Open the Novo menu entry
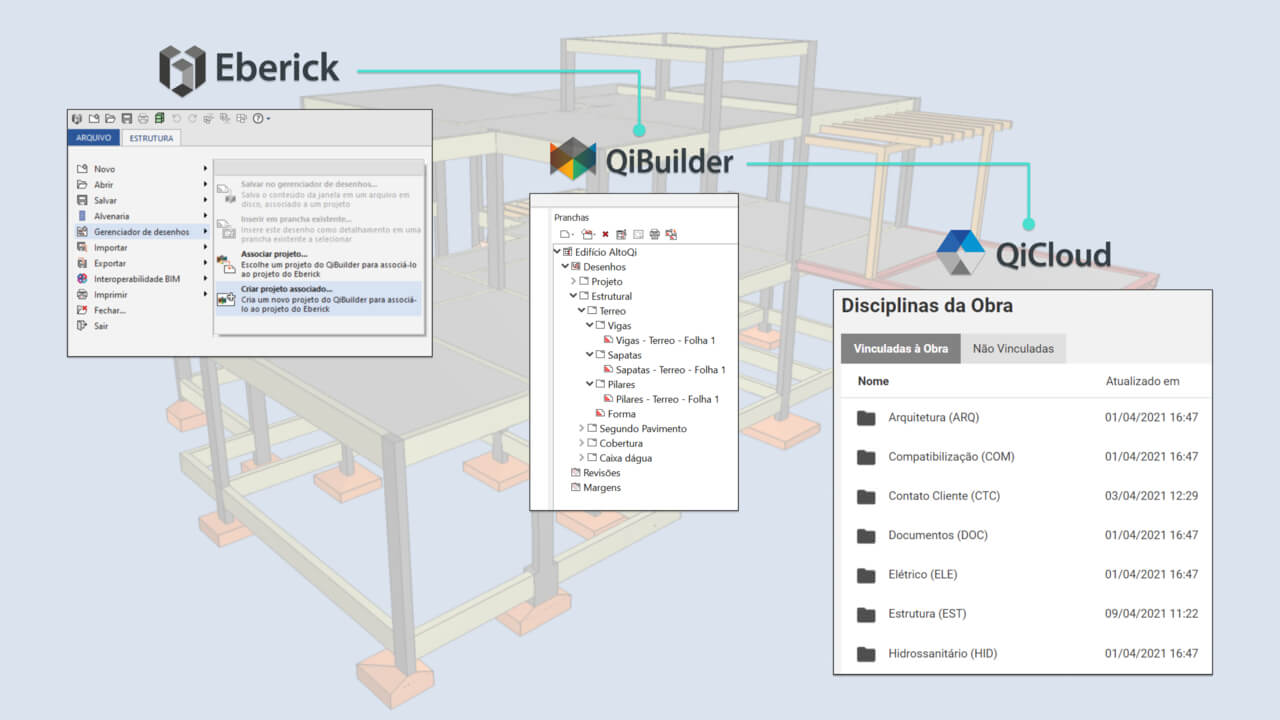The height and width of the screenshot is (720, 1280). tap(144, 169)
